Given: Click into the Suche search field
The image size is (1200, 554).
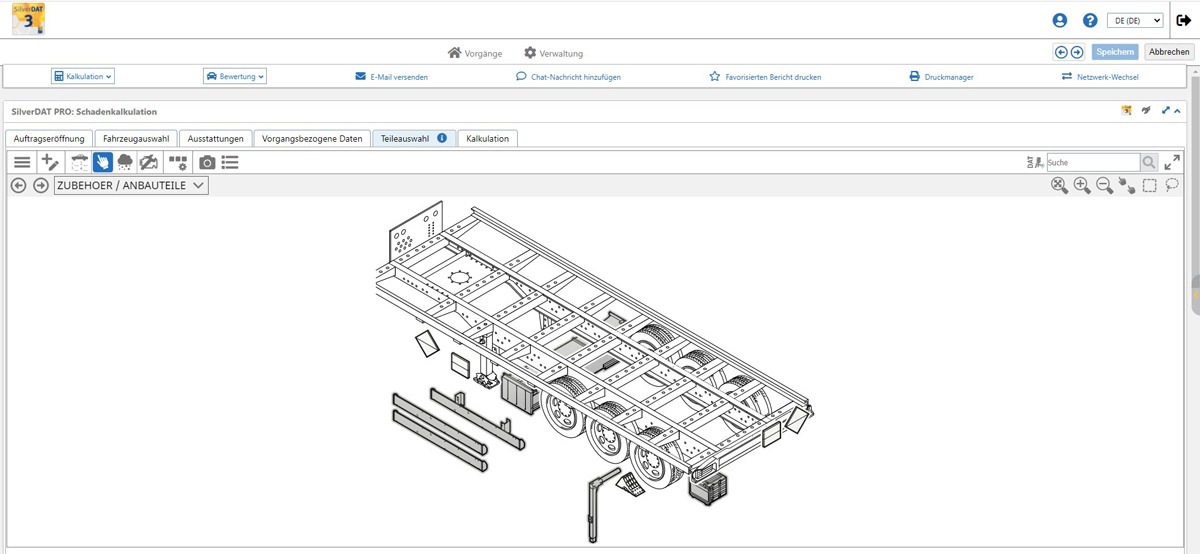Looking at the screenshot, I should coord(1092,162).
